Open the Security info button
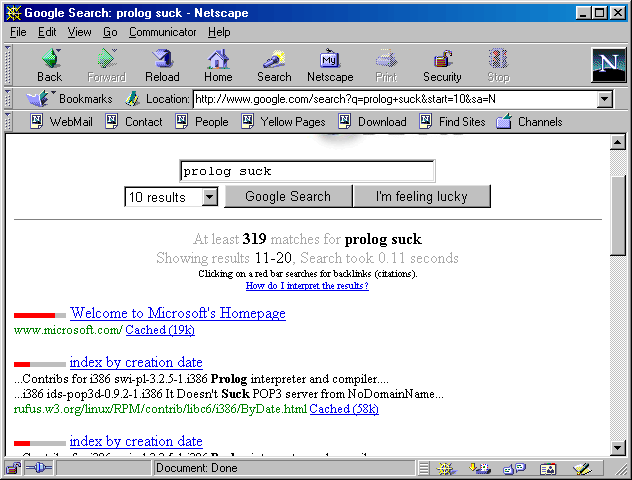The width and height of the screenshot is (632, 480). (x=442, y=65)
